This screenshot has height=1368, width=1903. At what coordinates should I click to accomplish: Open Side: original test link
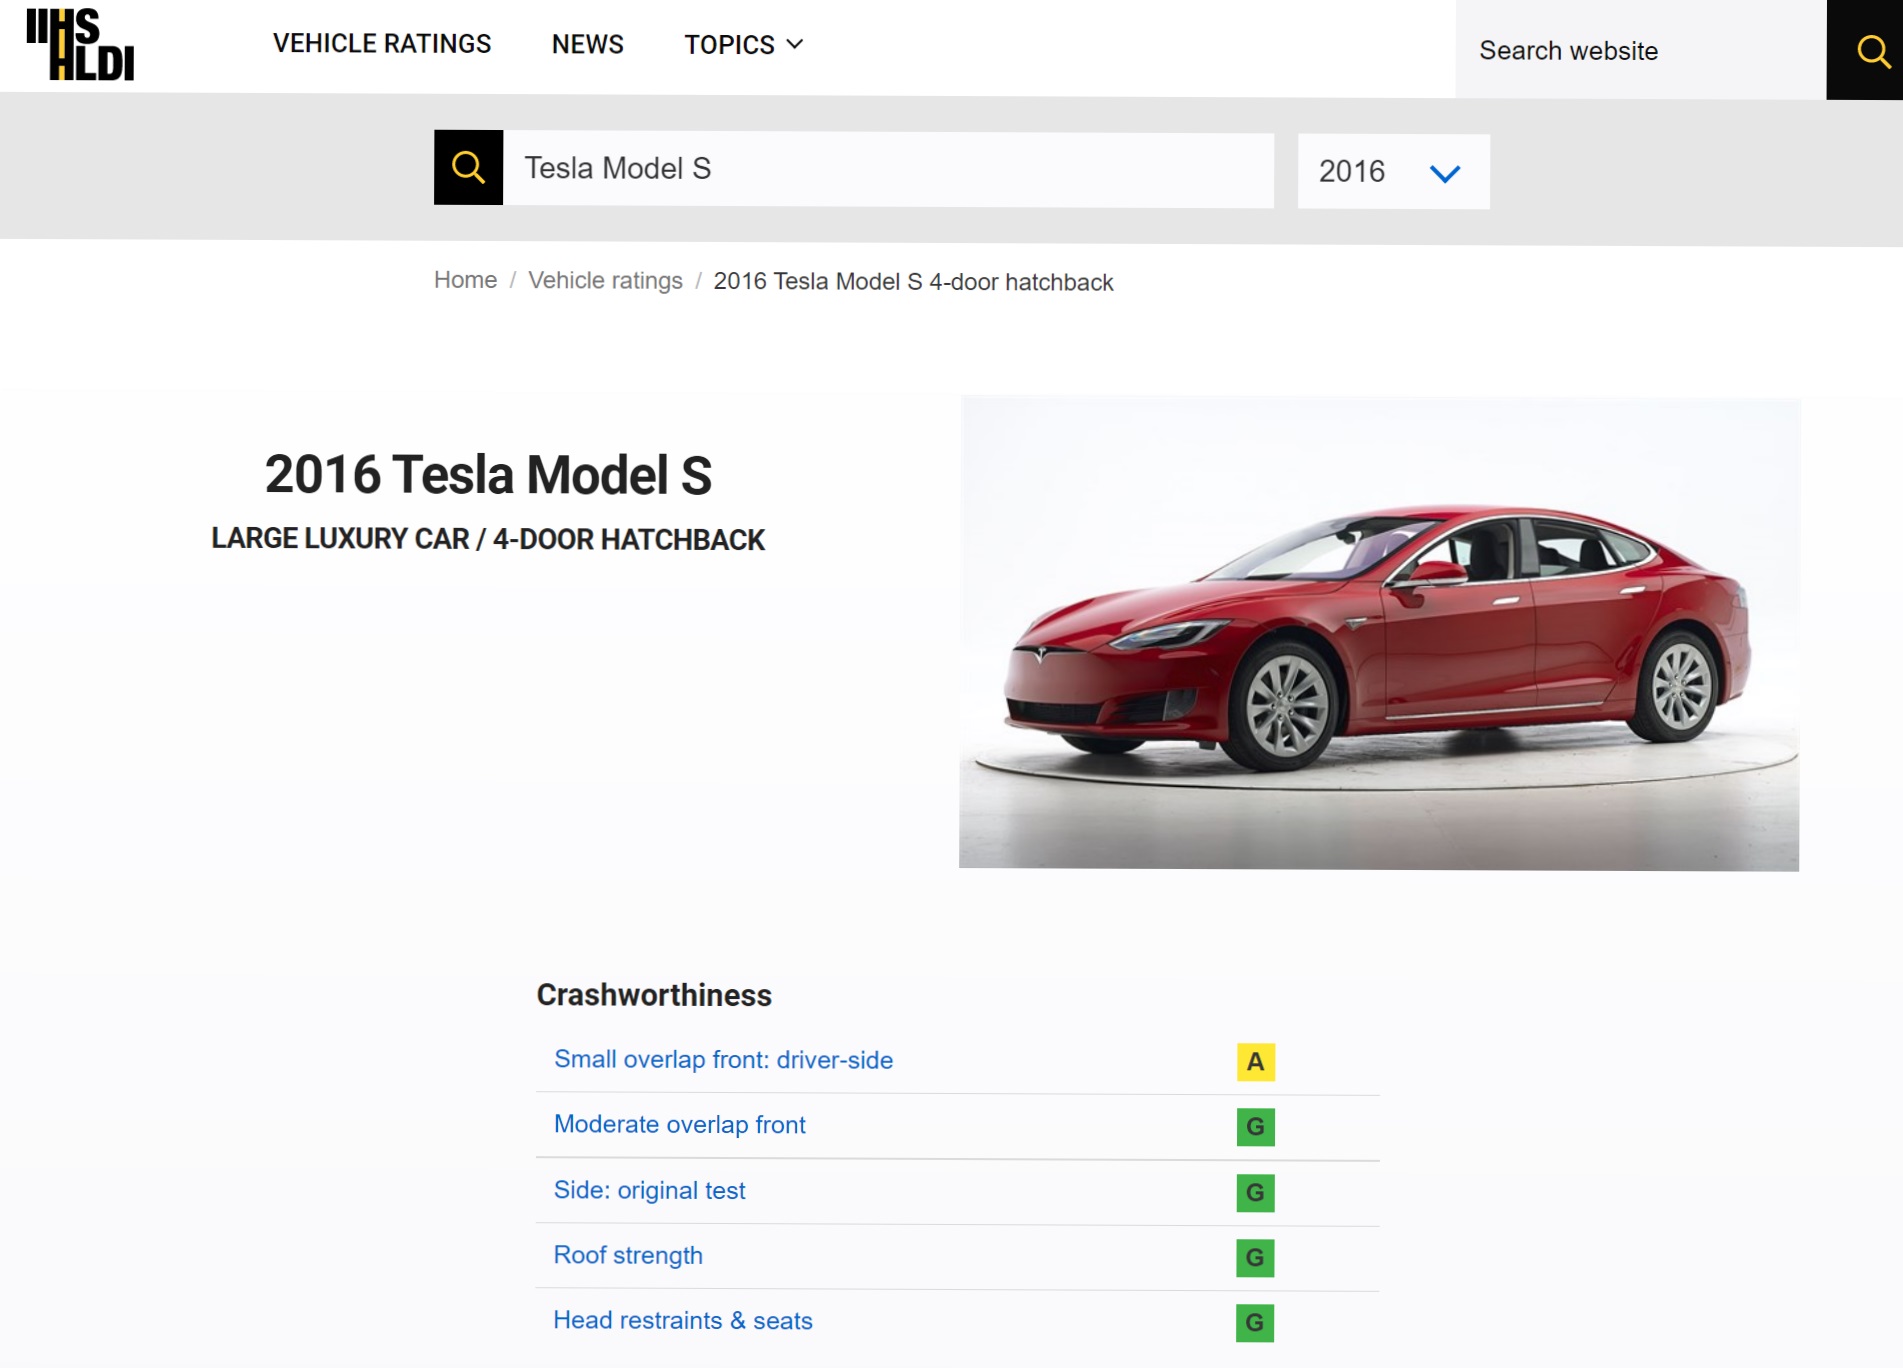[649, 1190]
